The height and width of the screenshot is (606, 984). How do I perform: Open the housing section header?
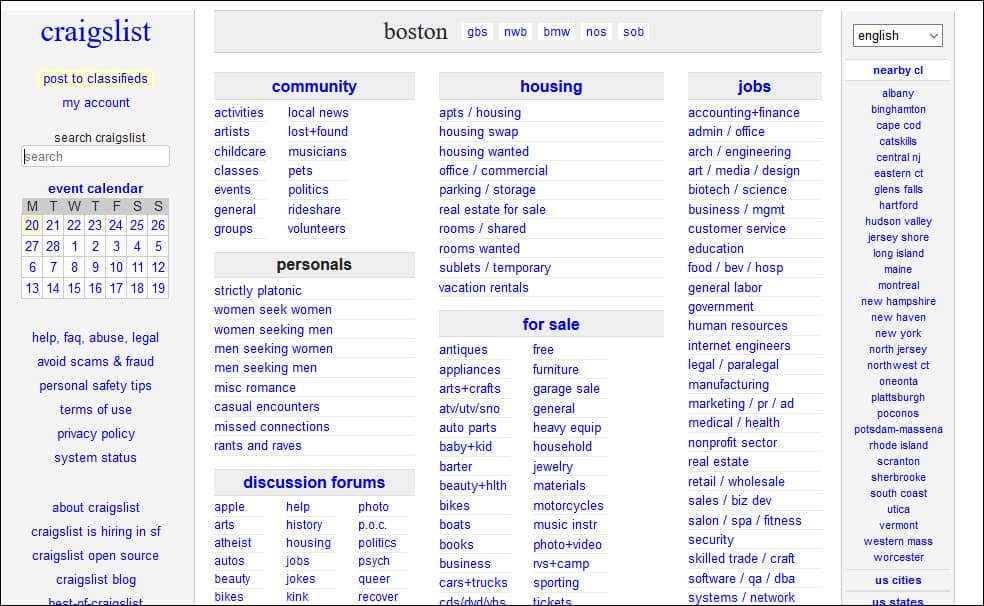[x=551, y=87]
